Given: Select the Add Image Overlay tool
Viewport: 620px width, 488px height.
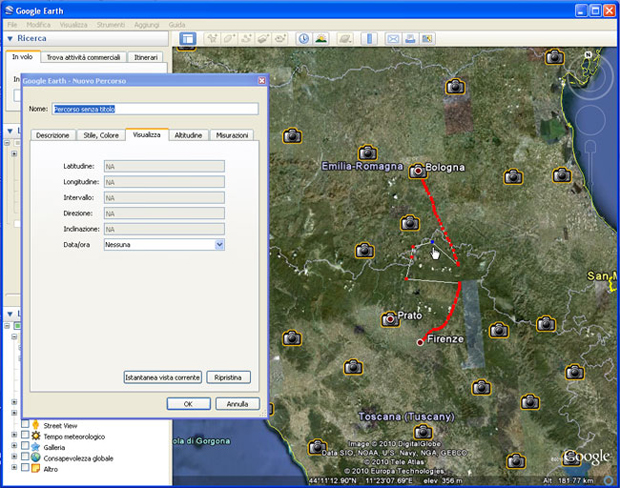Looking at the screenshot, I should (x=263, y=39).
